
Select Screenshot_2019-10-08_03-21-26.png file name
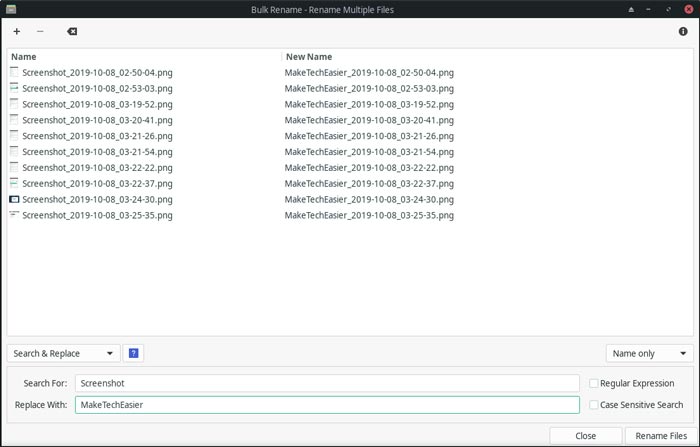[97, 136]
